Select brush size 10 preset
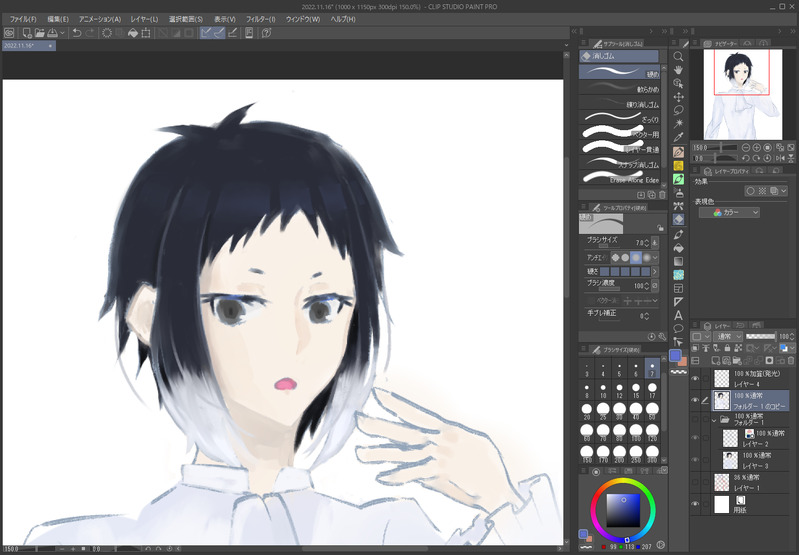This screenshot has height=555, width=799. pyautogui.click(x=603, y=391)
